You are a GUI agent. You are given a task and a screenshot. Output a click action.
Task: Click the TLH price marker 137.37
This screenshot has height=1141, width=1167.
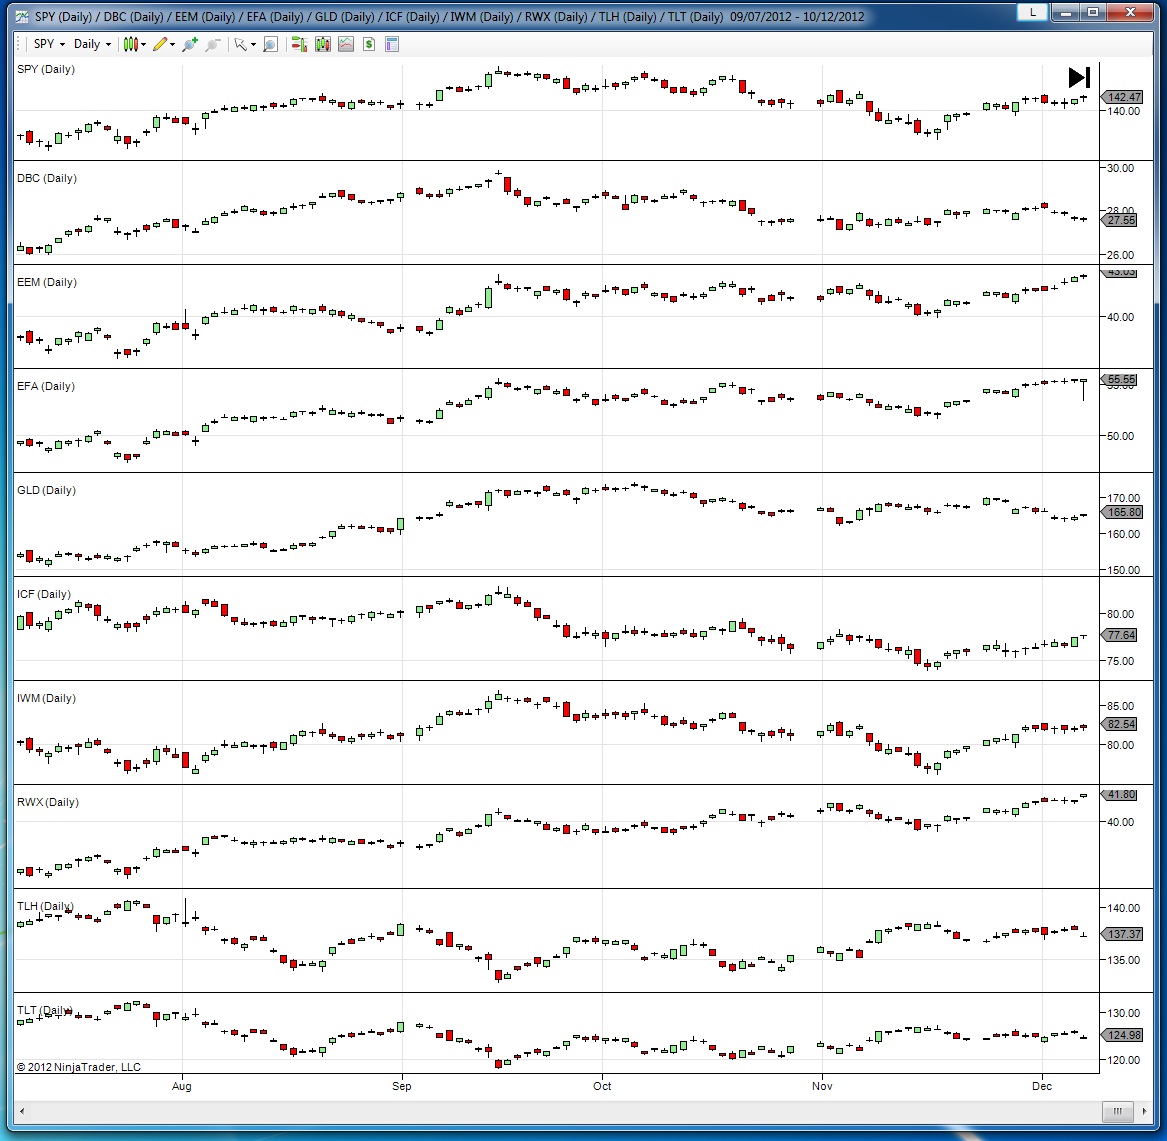pos(1122,934)
